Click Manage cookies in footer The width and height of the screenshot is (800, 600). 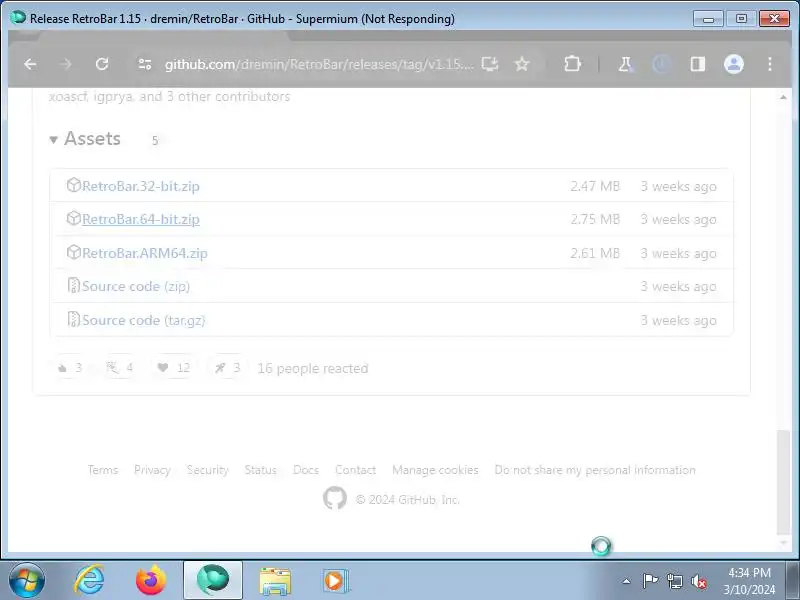pos(435,470)
